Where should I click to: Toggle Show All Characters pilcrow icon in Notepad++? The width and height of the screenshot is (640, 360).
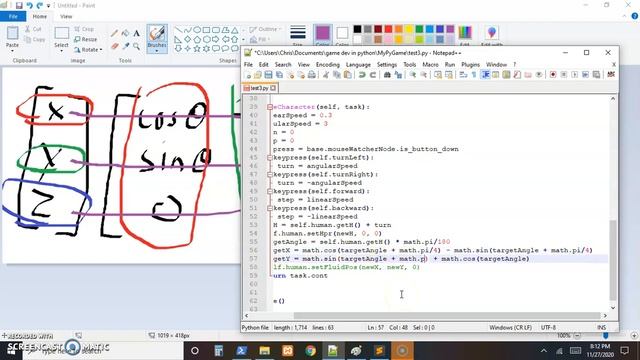click(473, 75)
